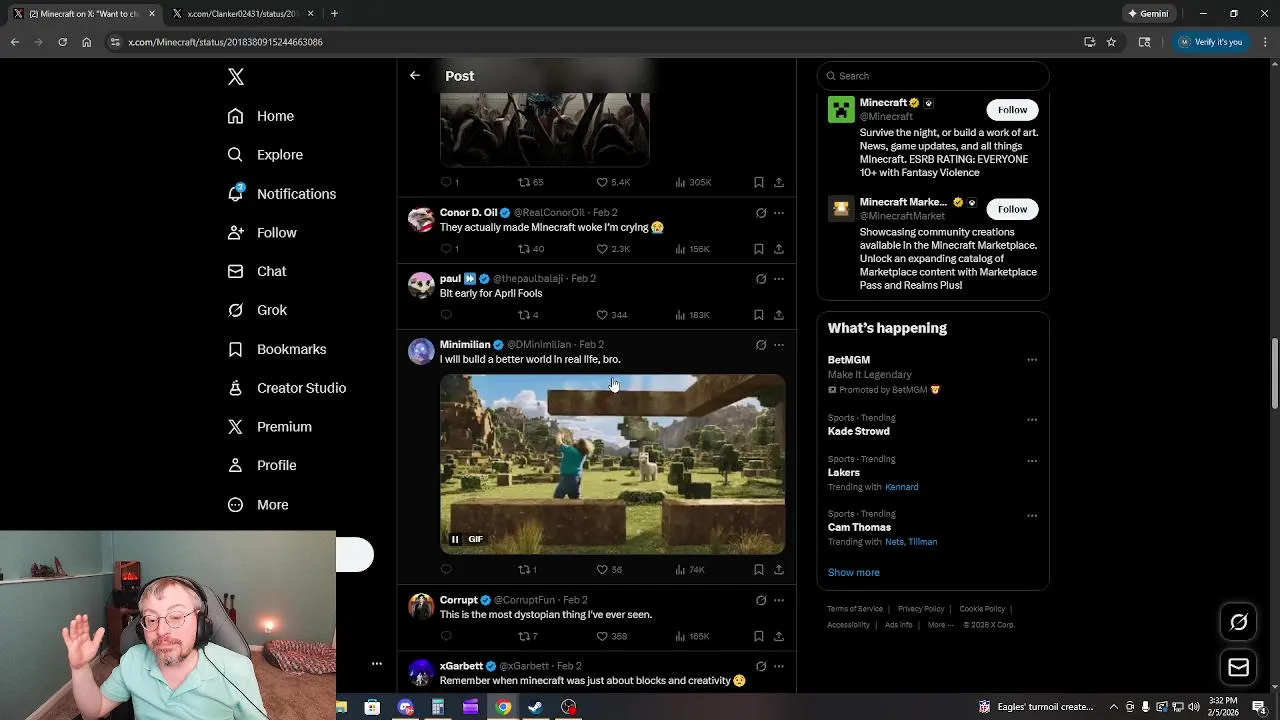The width and height of the screenshot is (1280, 720).
Task: Reply to Conor D. Oil's post
Action: point(450,249)
